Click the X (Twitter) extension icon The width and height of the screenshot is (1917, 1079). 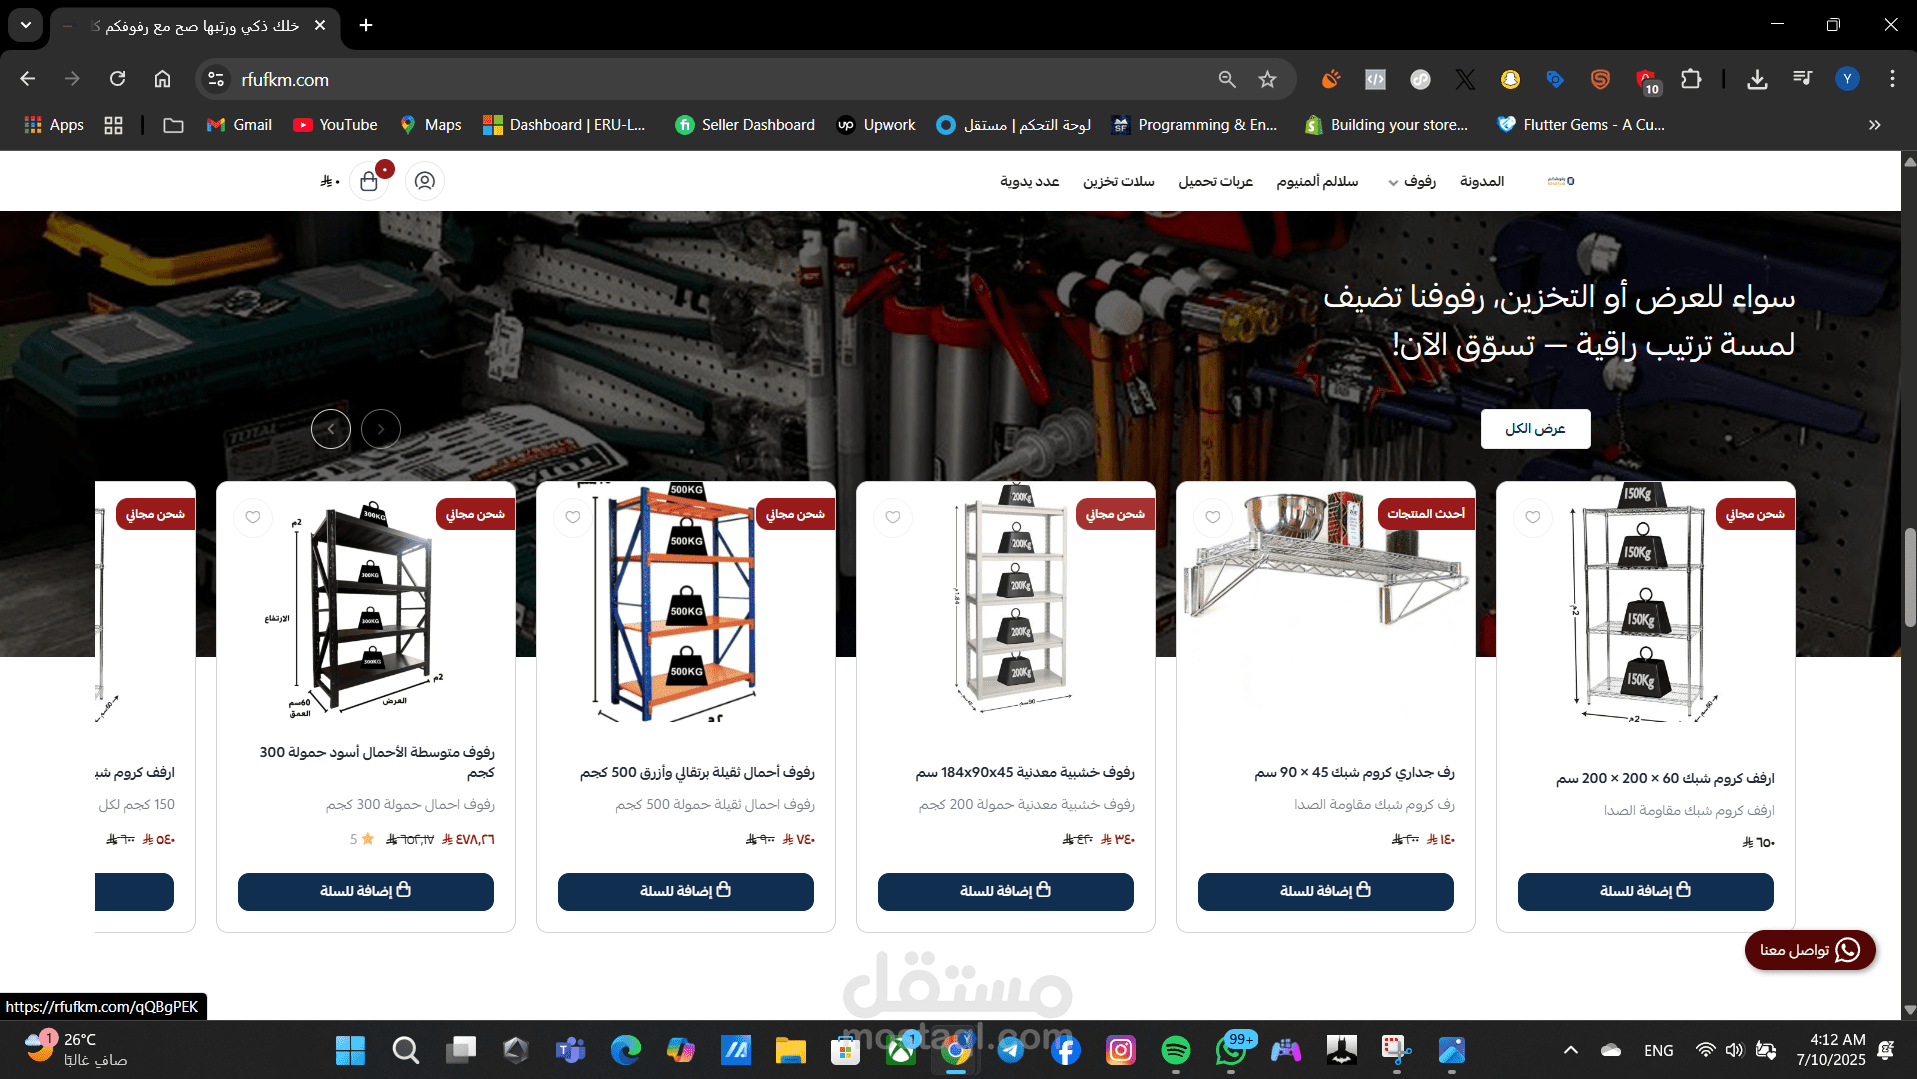[x=1465, y=79]
